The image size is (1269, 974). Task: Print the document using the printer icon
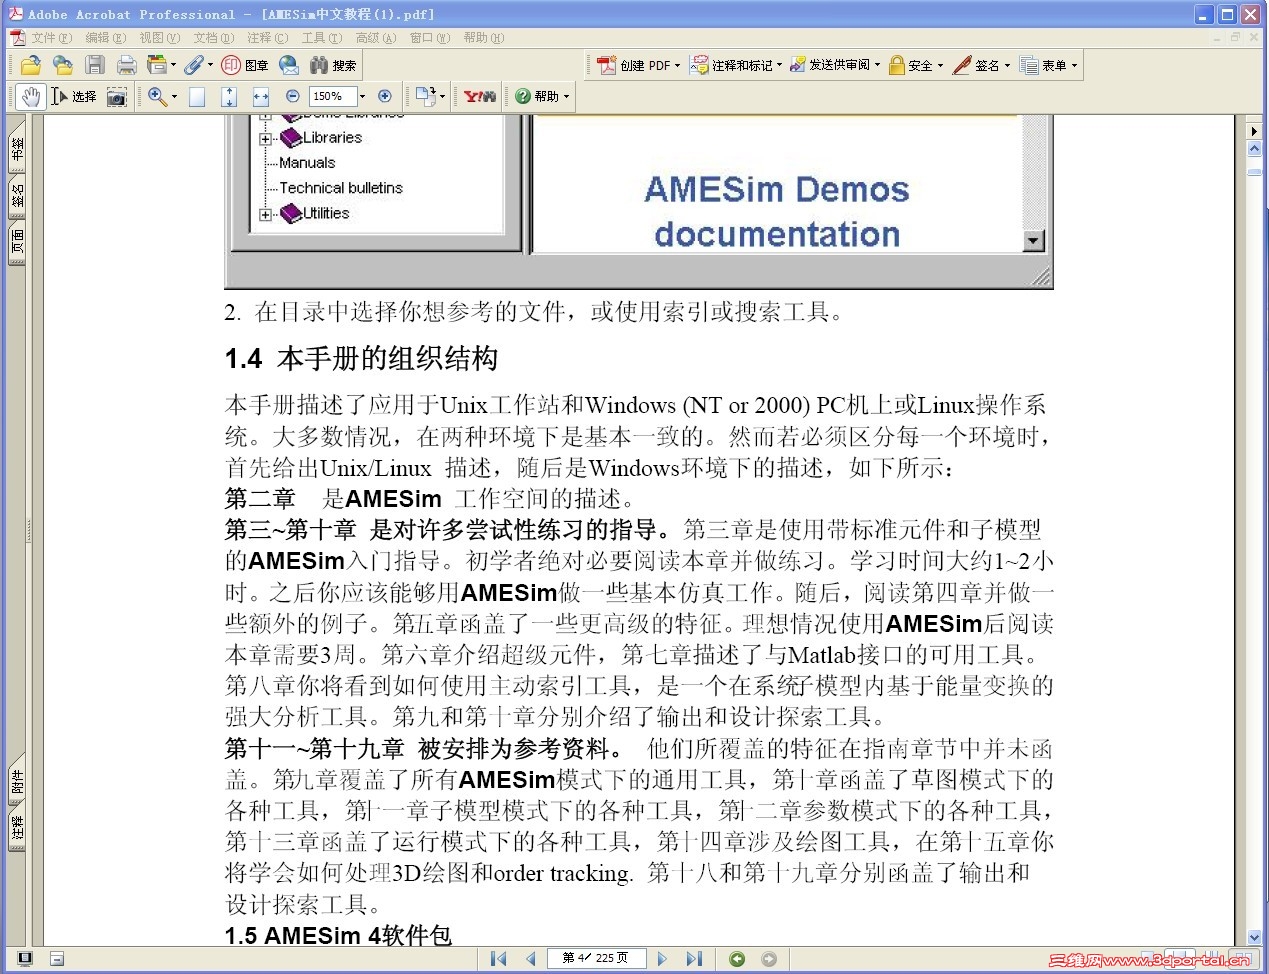click(127, 65)
